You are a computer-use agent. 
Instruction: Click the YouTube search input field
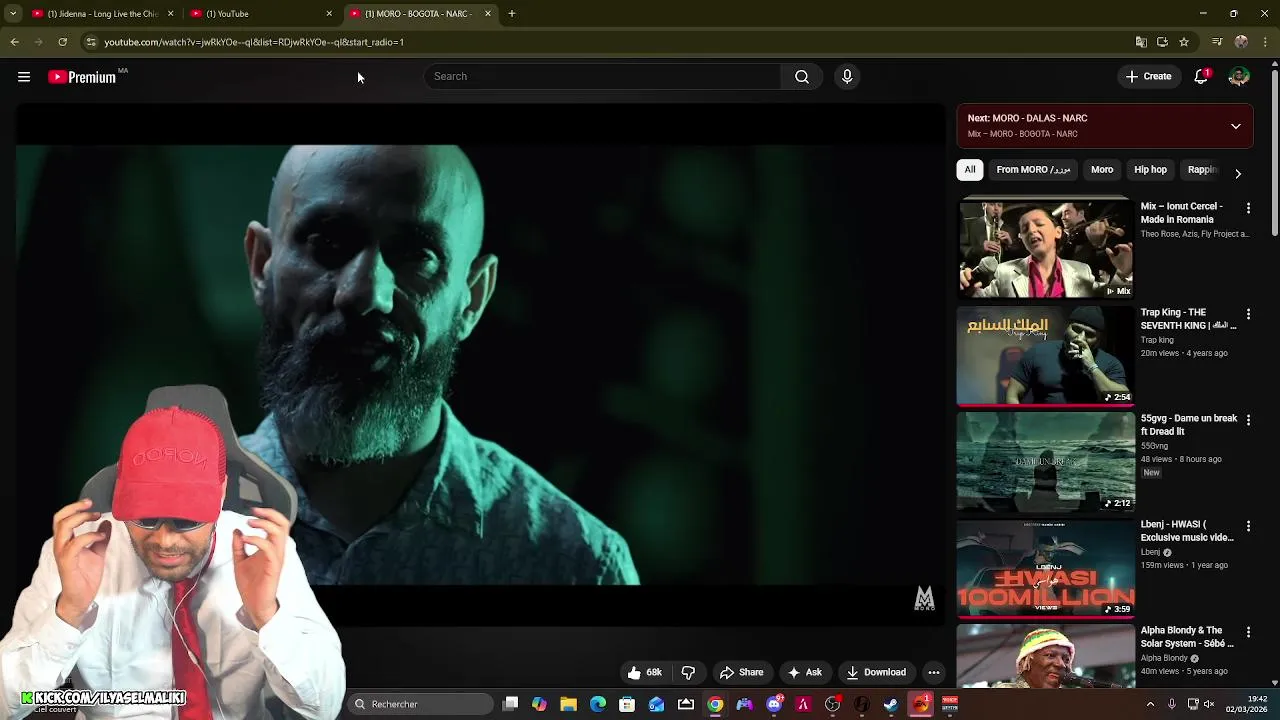click(x=603, y=77)
